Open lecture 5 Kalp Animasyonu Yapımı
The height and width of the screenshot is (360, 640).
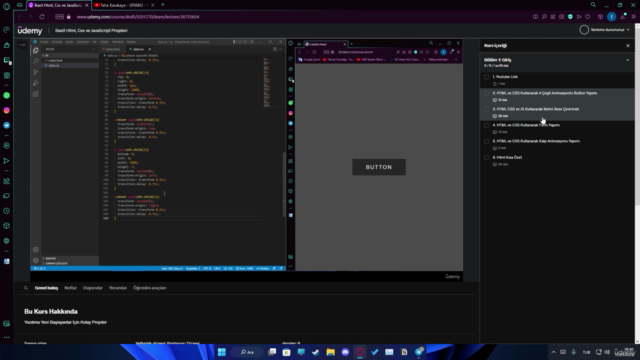tap(557, 144)
